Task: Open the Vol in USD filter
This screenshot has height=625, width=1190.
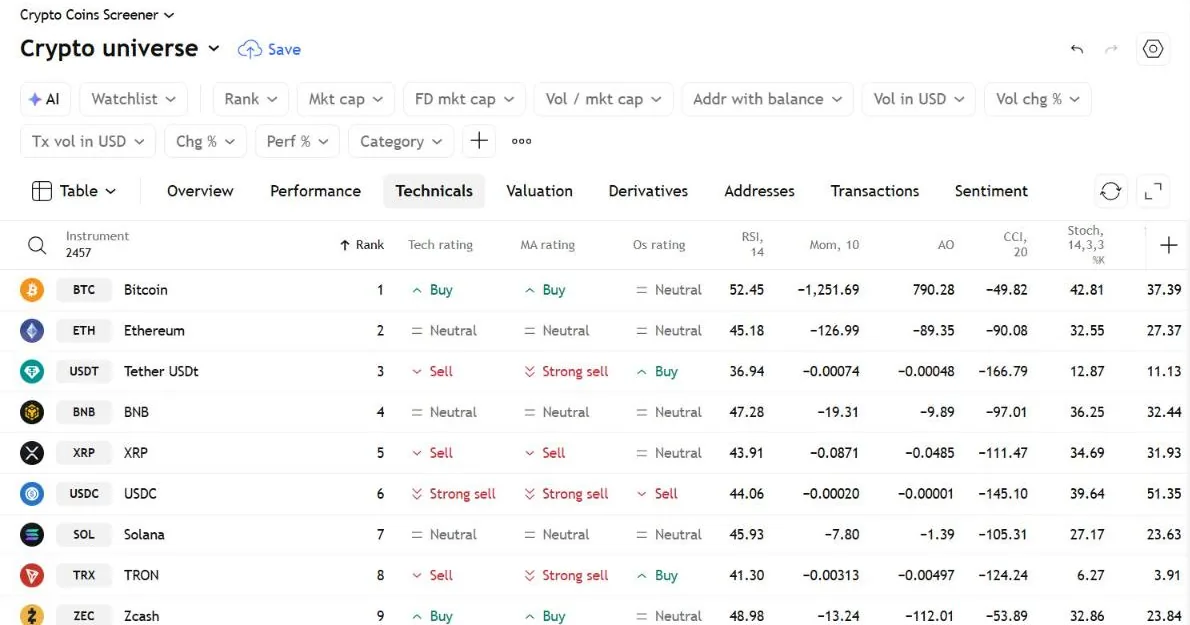Action: click(918, 99)
